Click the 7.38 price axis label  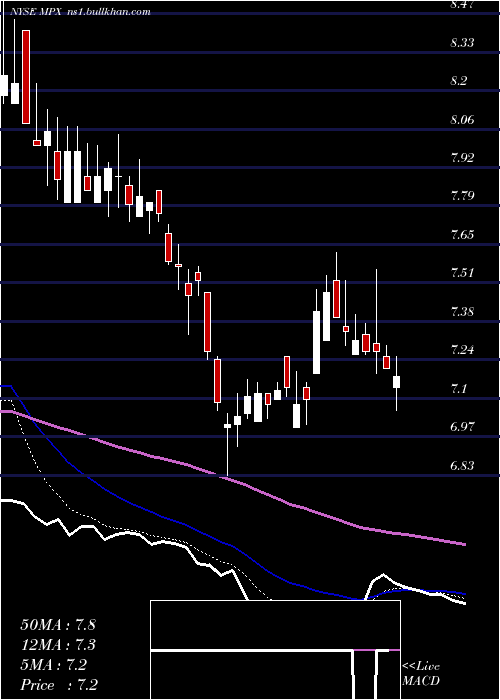click(x=462, y=311)
